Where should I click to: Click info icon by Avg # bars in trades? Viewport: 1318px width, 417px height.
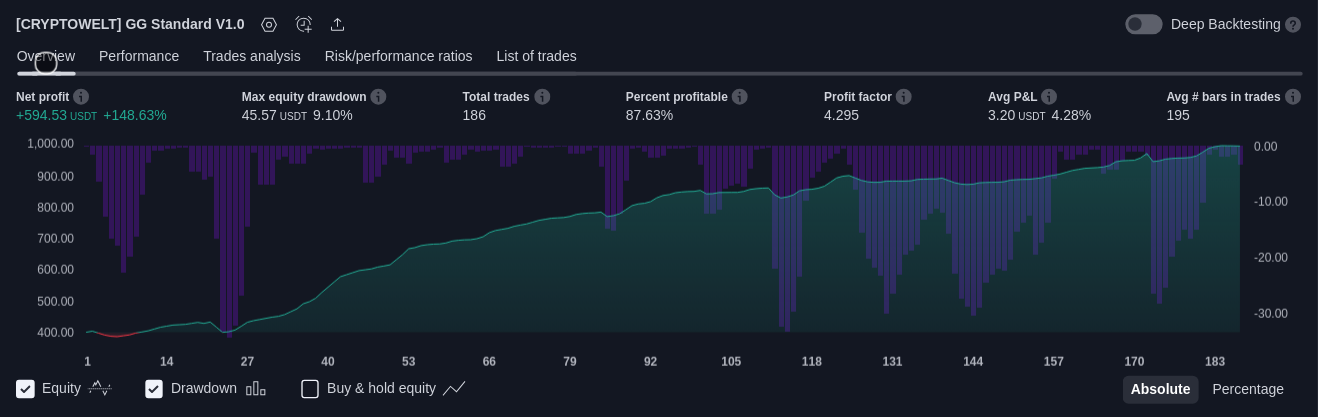1293,97
